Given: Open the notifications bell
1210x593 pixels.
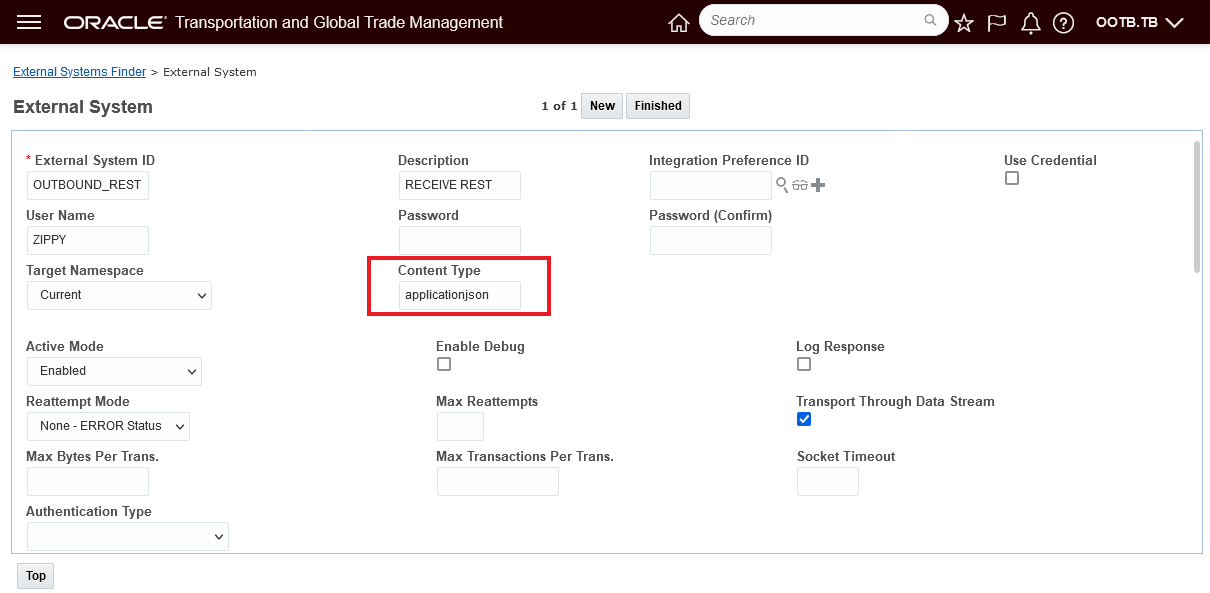Looking at the screenshot, I should coord(1031,23).
